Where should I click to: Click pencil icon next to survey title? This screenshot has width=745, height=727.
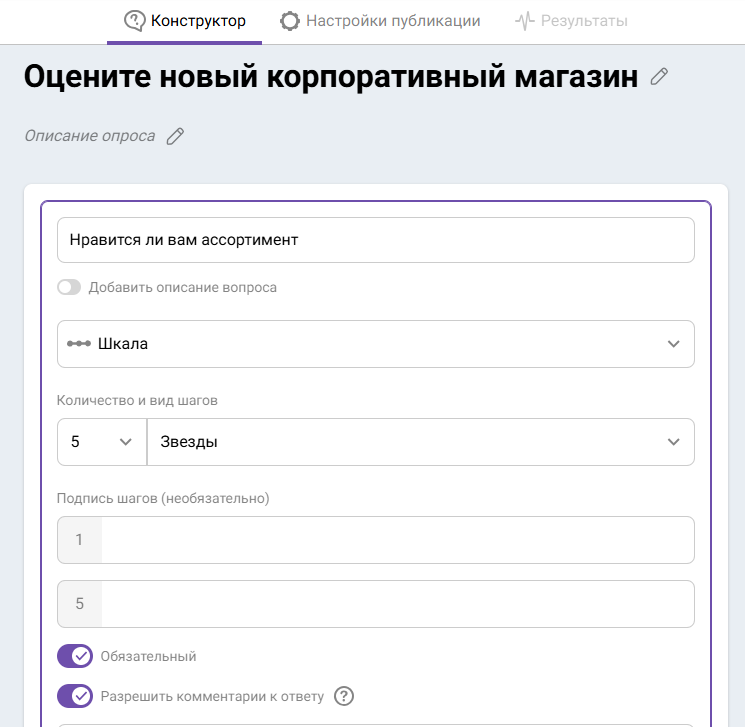(659, 77)
